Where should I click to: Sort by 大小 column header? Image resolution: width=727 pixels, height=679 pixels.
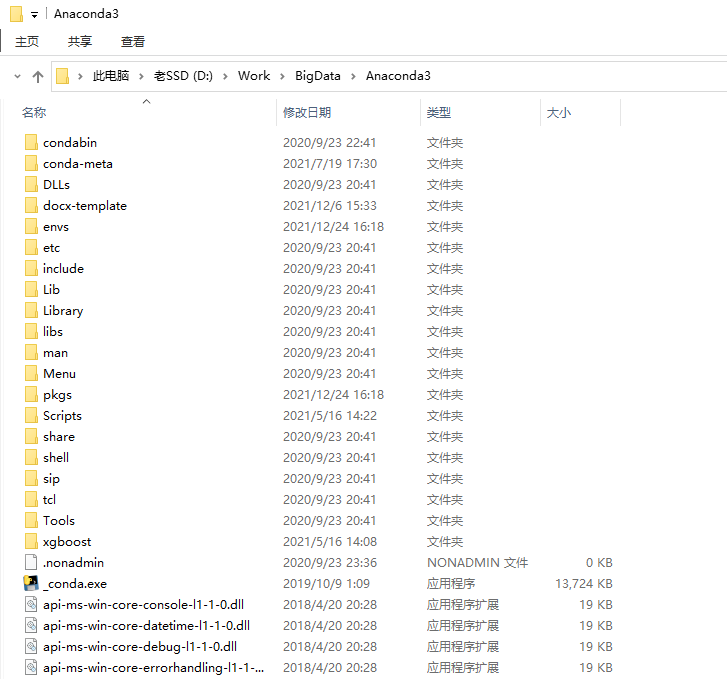coord(559,113)
